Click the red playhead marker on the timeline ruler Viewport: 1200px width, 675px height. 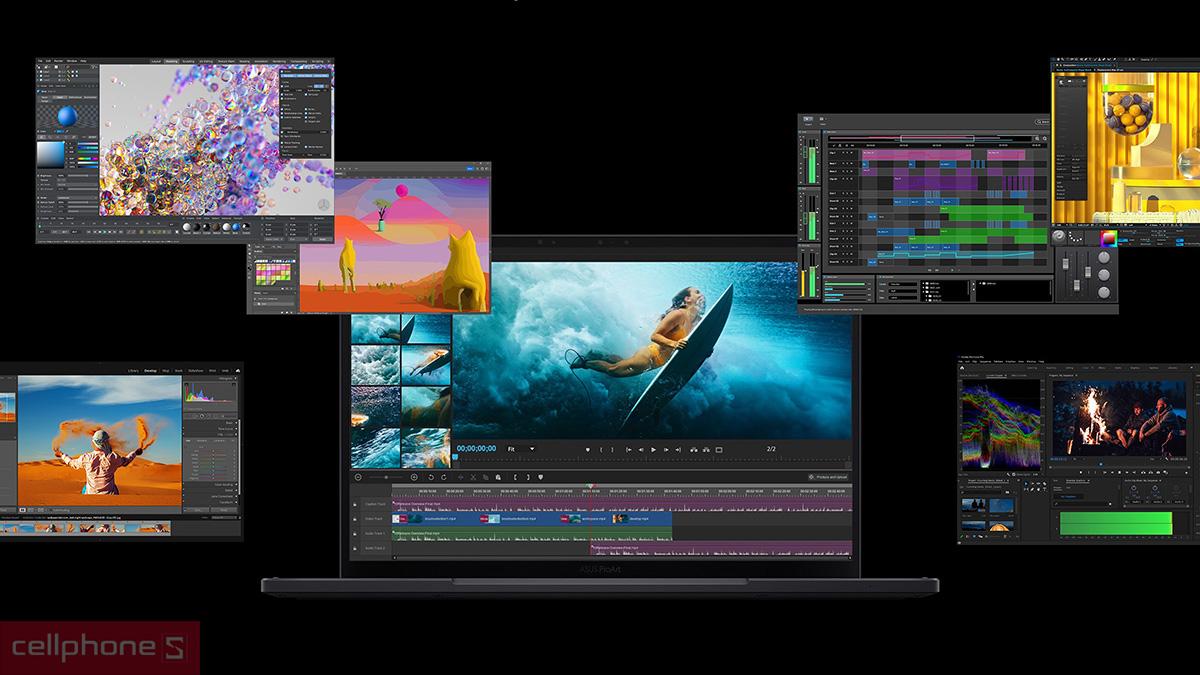click(x=591, y=486)
